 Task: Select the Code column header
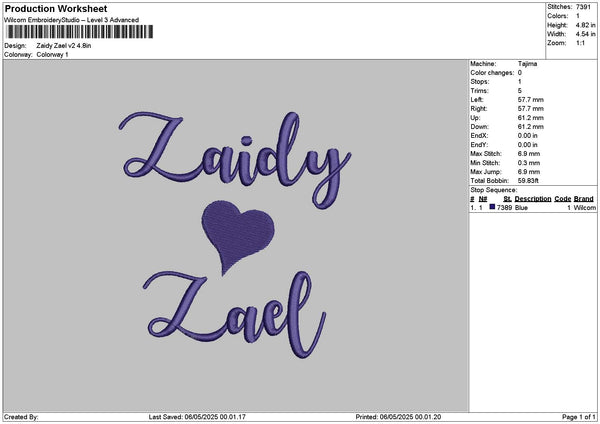[x=562, y=199]
